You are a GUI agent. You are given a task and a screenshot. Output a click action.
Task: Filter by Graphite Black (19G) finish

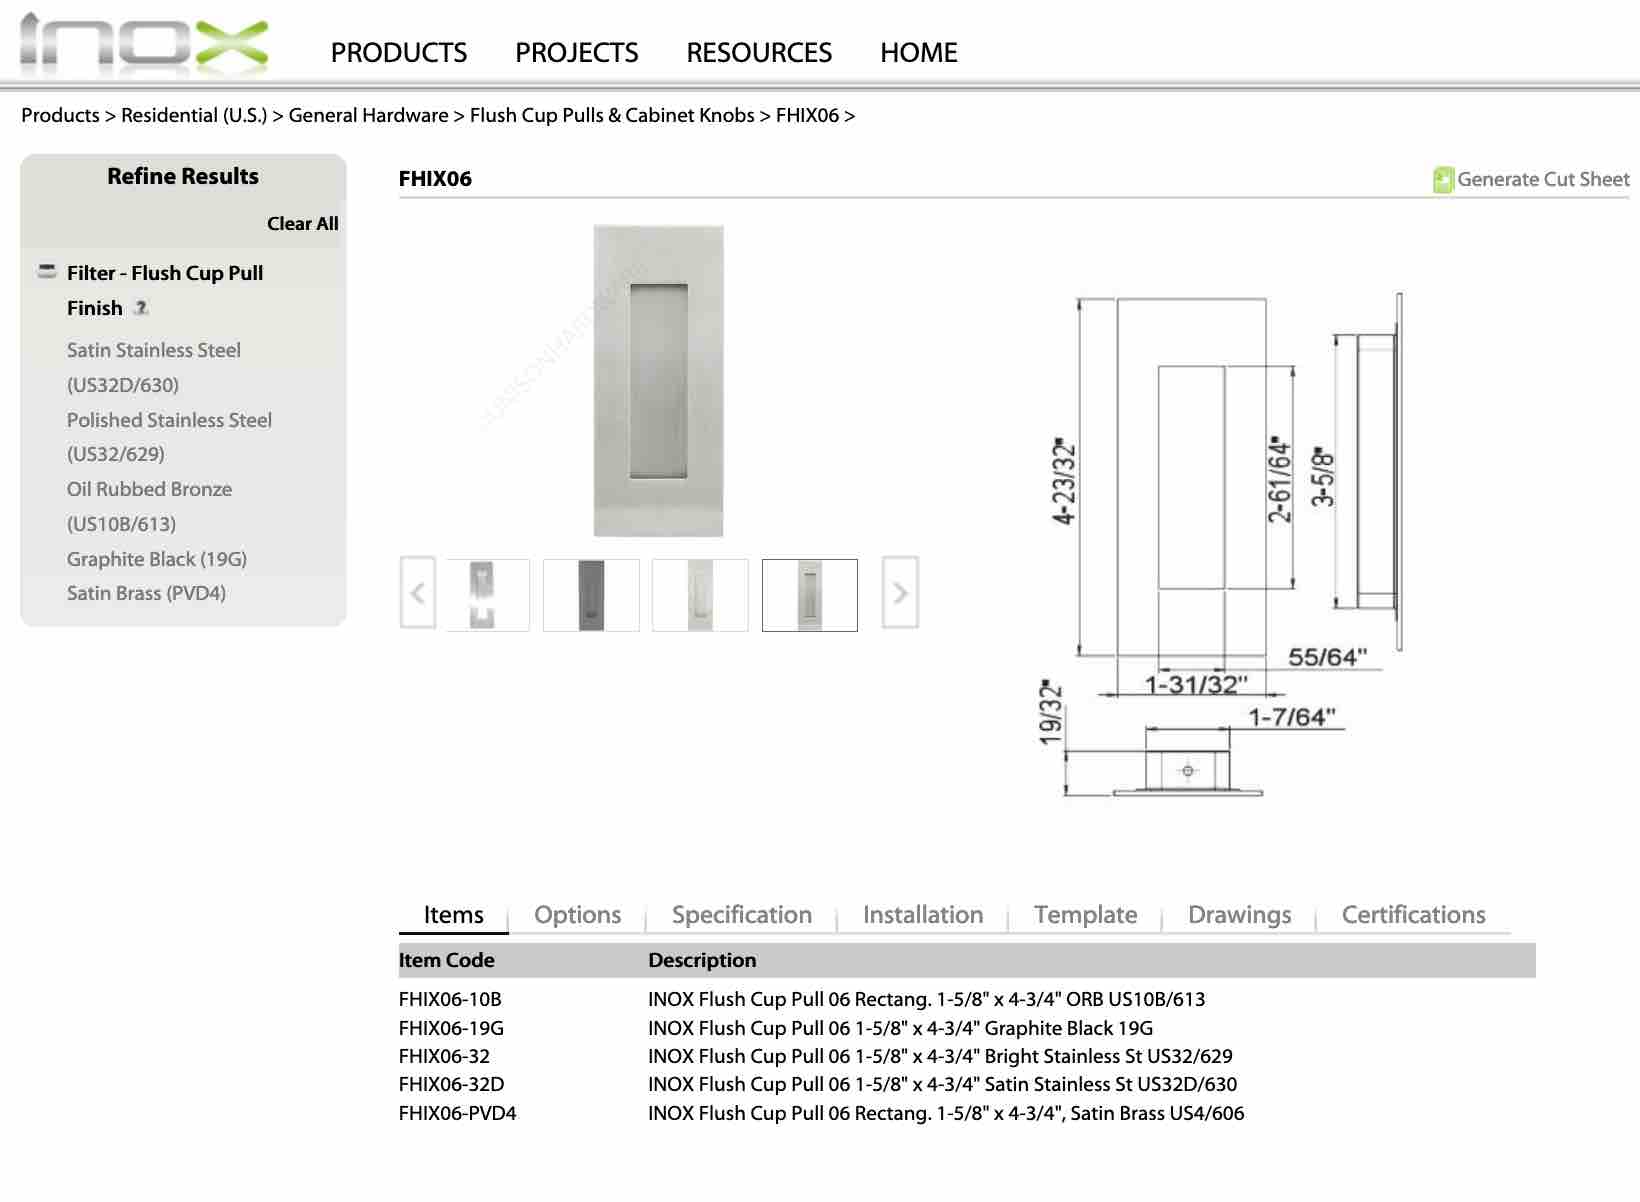click(157, 559)
